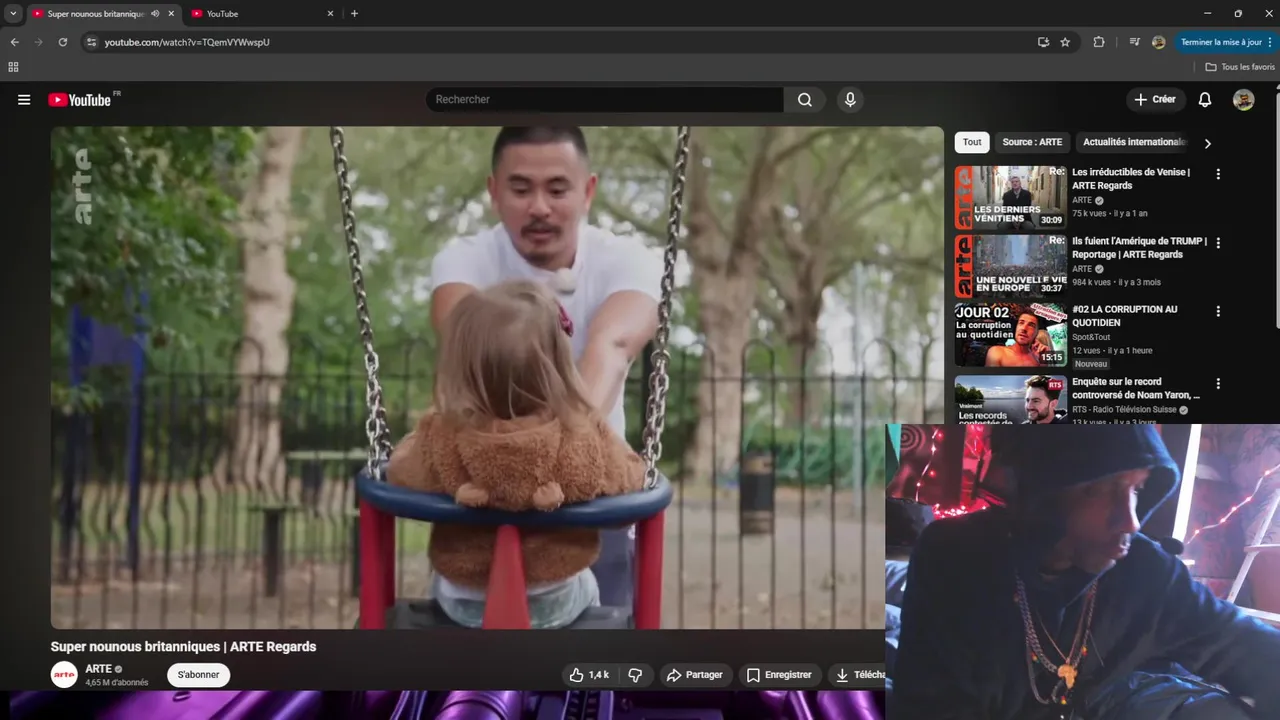This screenshot has height=720, width=1280.
Task: Click RTS - Radio Télévision Suisse channel name
Action: (1124, 410)
